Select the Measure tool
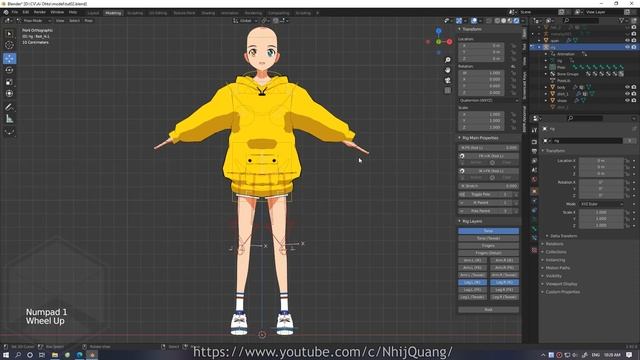This screenshot has height=360, width=640. [x=9, y=119]
